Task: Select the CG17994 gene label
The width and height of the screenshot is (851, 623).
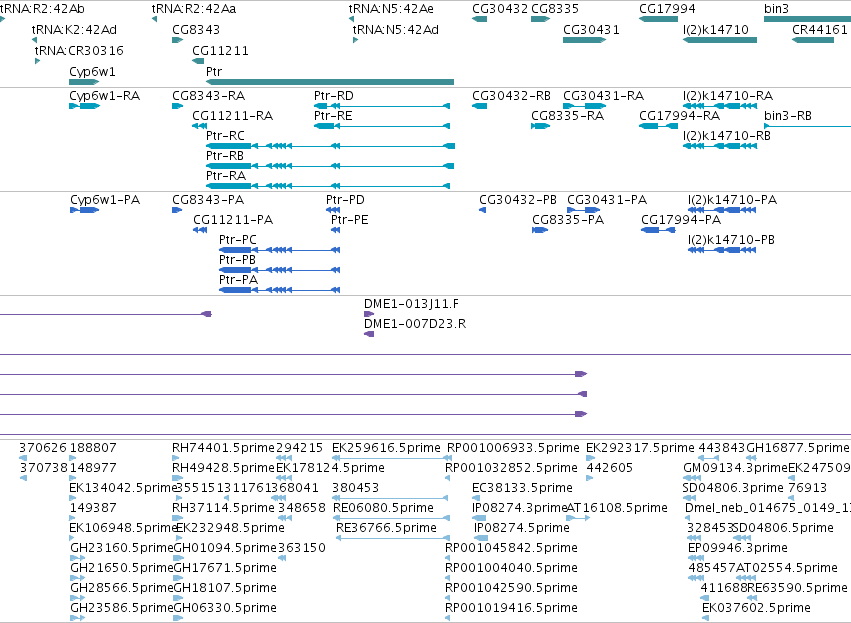Action: [667, 9]
